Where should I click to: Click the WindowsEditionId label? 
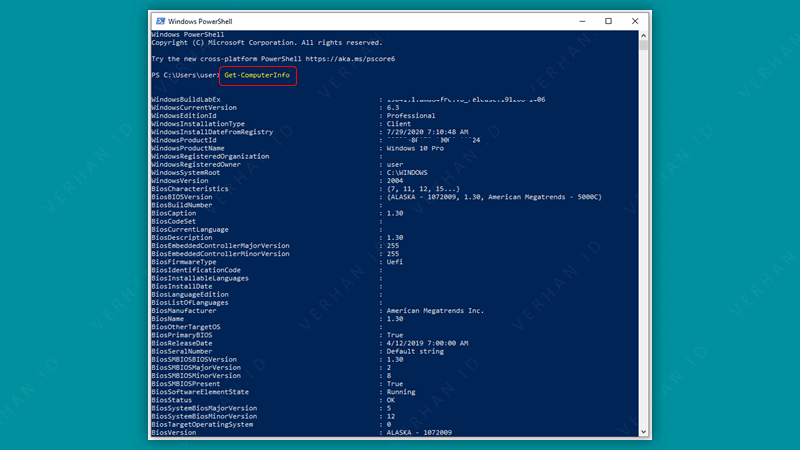tap(184, 116)
